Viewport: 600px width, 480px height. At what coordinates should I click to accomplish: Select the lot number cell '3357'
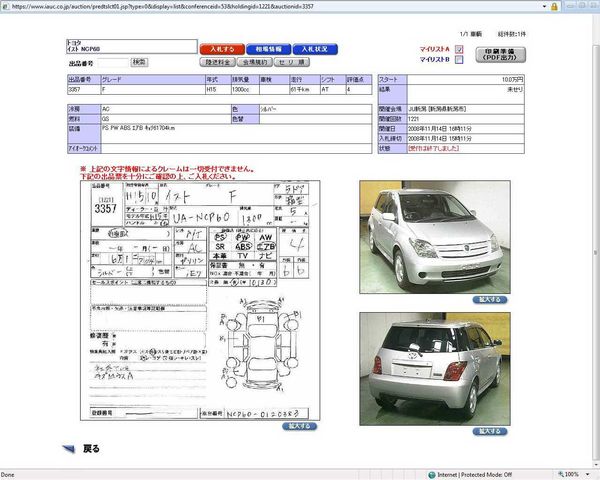[x=84, y=90]
